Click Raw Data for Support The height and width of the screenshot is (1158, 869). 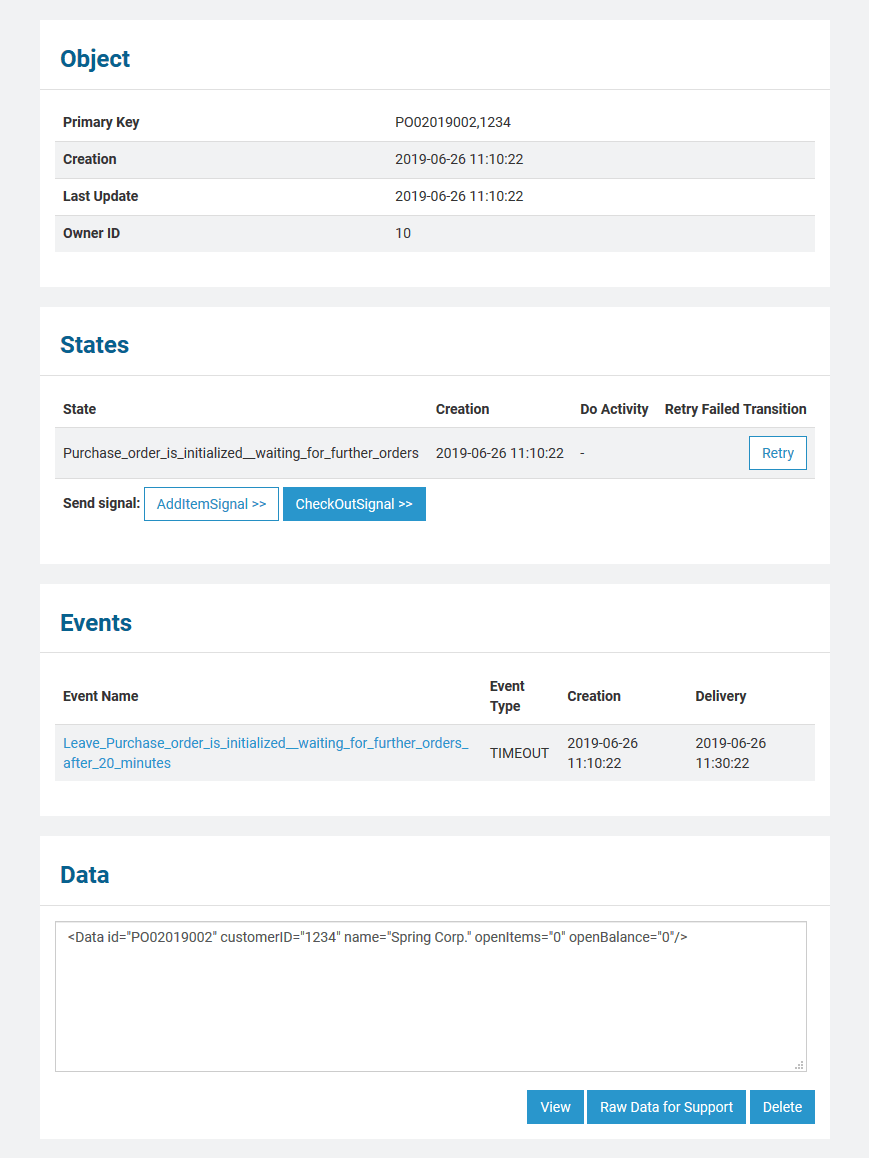click(666, 1106)
